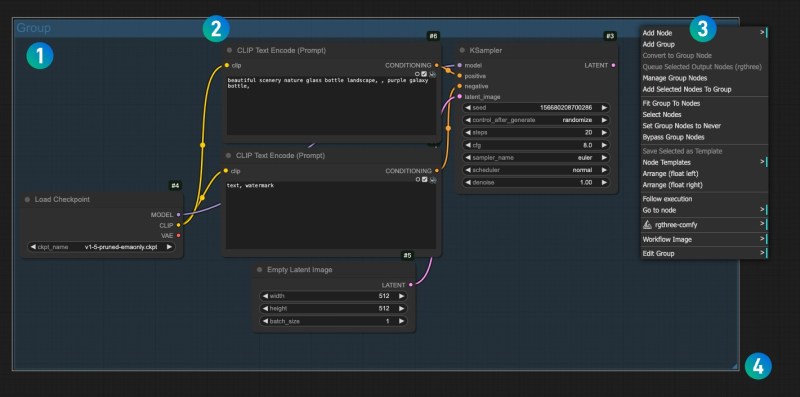Decrease seed with its left arrow
Screen dimensions: 800x397
(468, 108)
